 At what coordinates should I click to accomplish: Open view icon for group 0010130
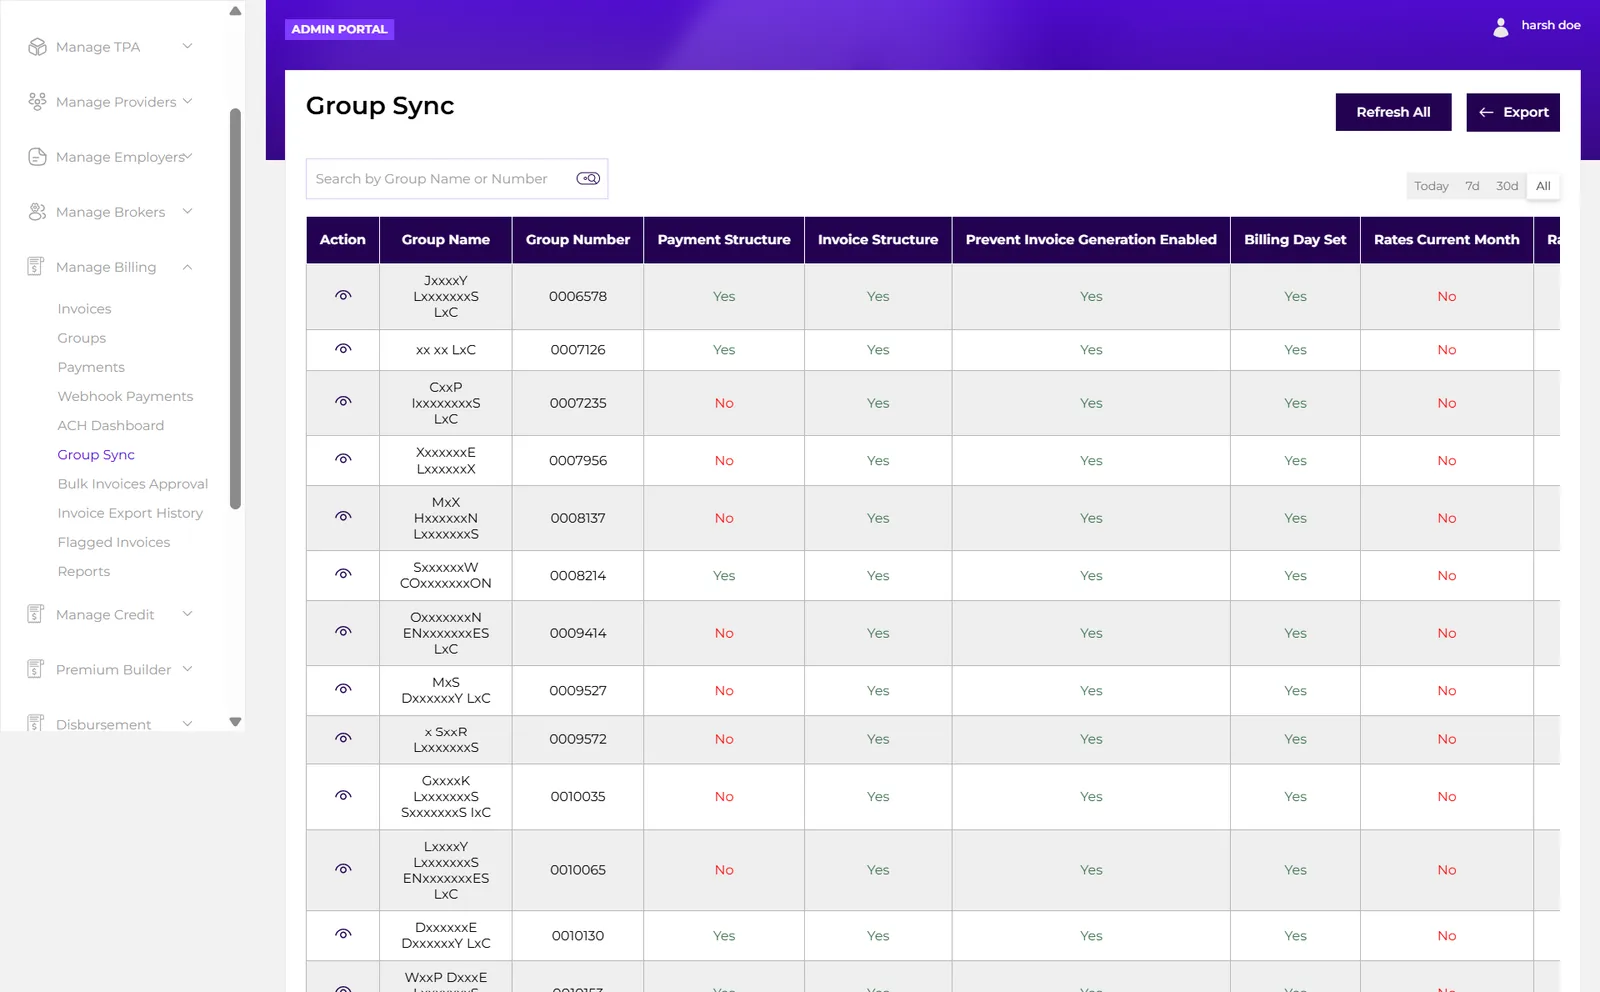[x=343, y=934]
